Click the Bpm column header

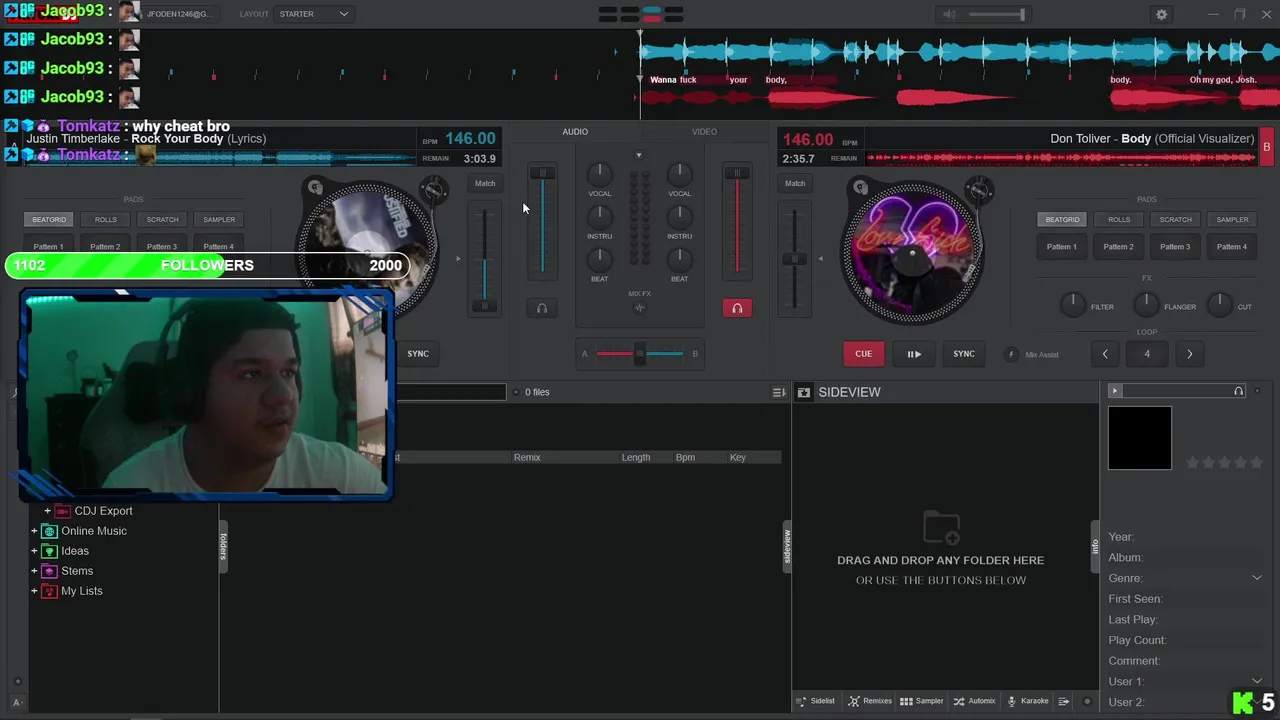click(685, 457)
